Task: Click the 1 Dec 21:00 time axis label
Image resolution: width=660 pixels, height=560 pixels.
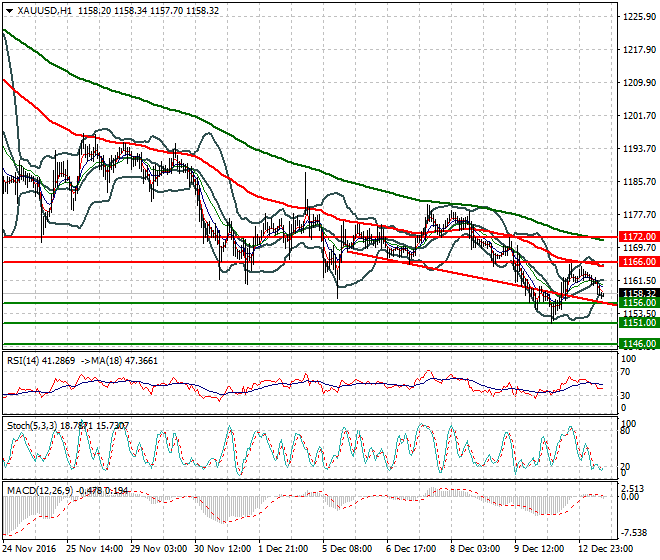Action: click(x=284, y=549)
